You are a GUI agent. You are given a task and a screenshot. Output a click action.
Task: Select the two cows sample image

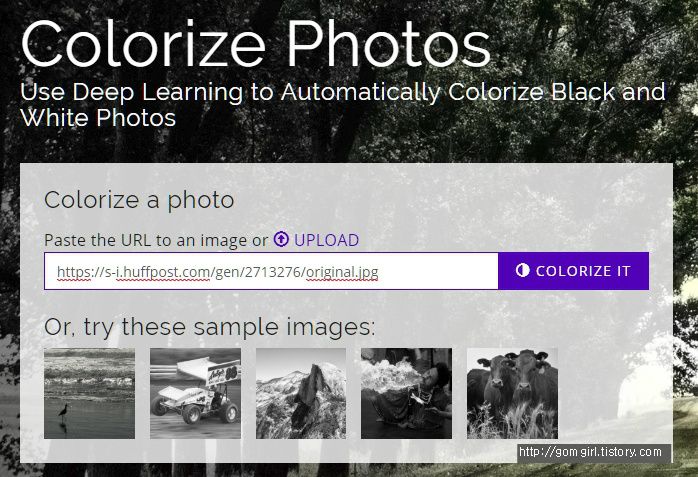coord(512,393)
